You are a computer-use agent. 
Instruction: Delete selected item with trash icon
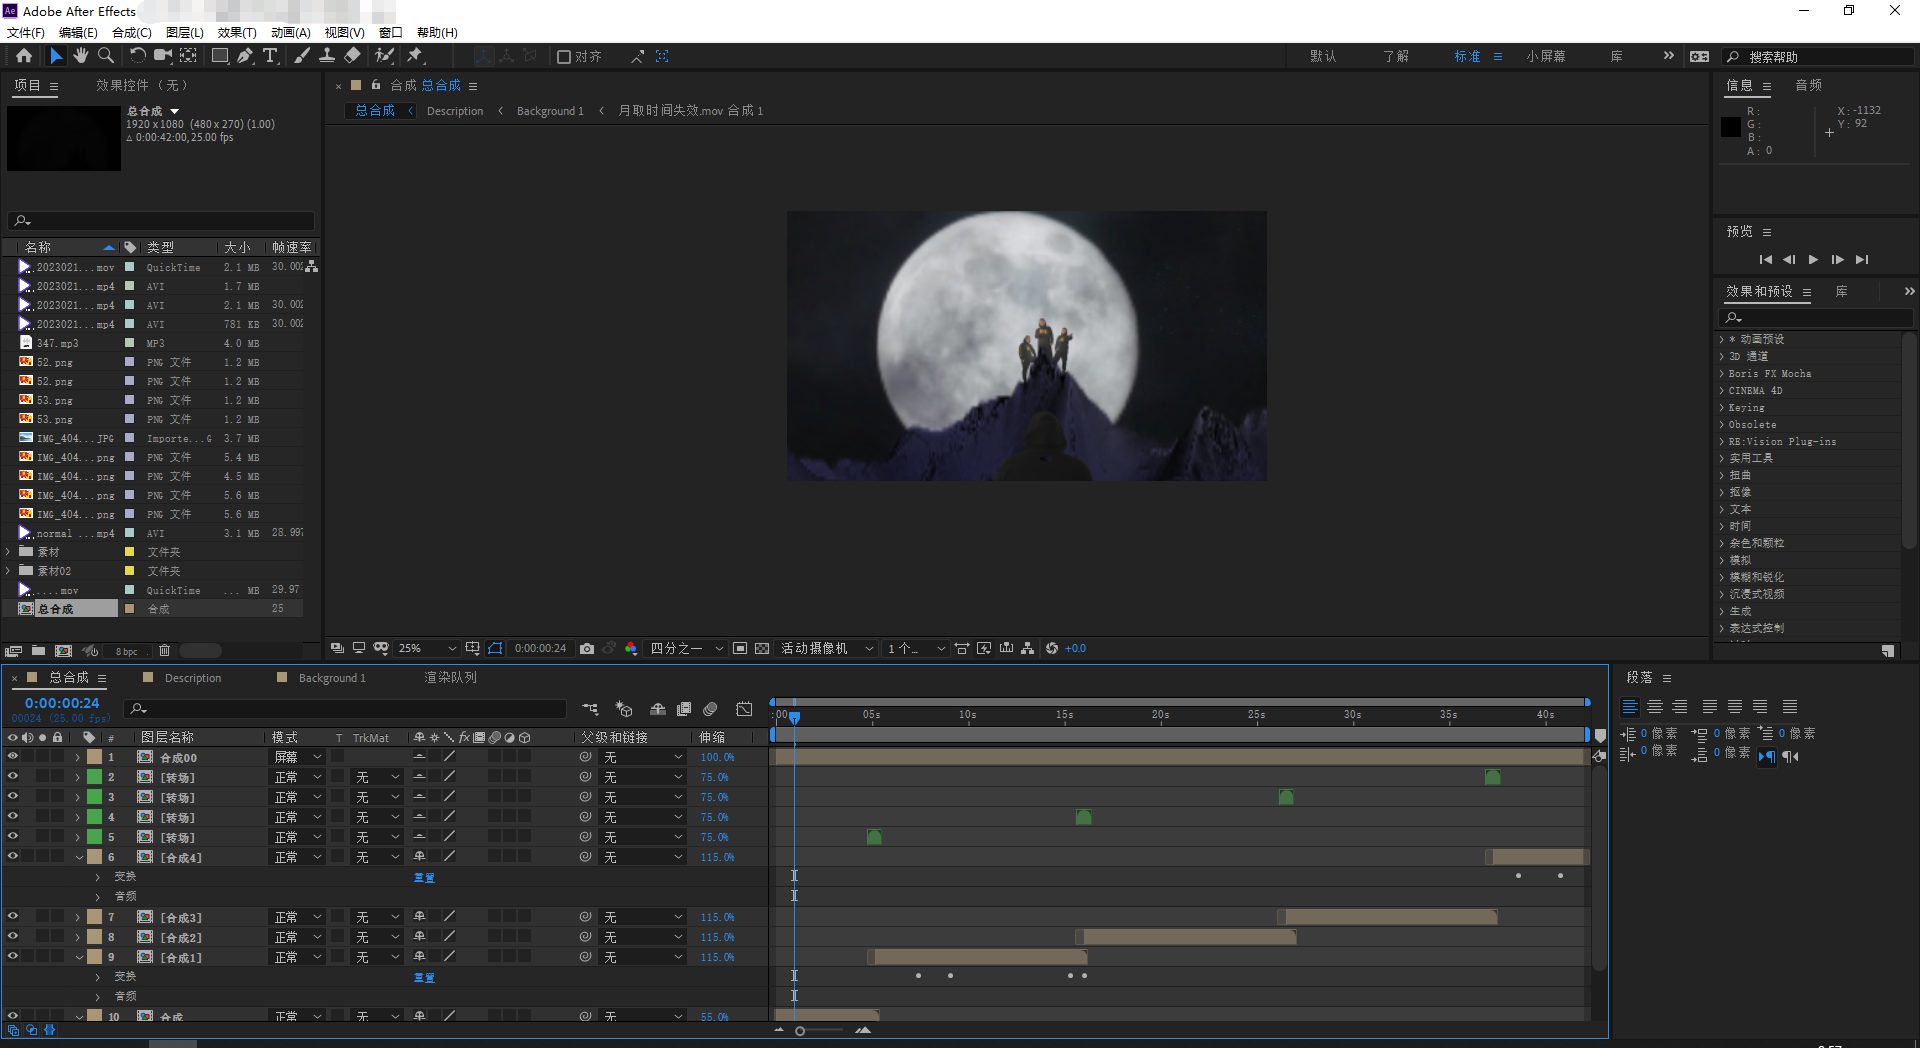[164, 651]
